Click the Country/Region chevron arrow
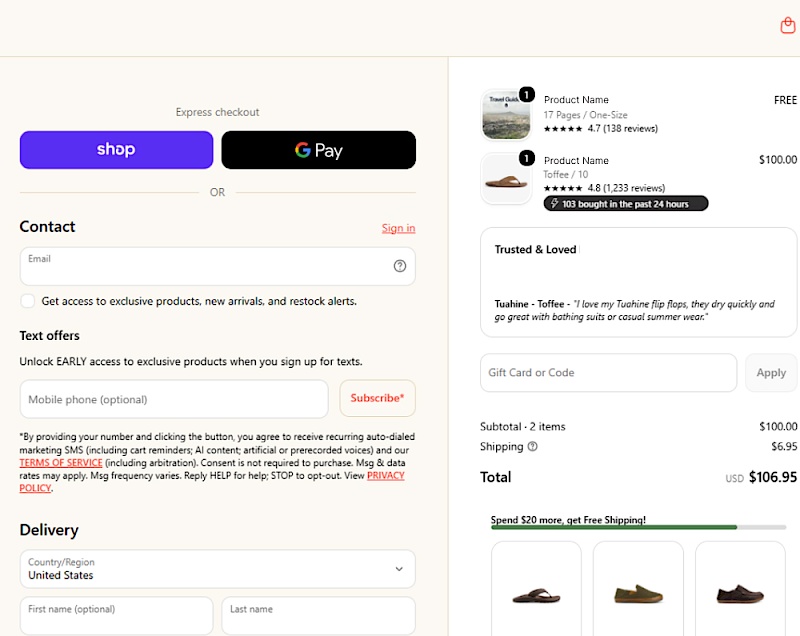 399,569
